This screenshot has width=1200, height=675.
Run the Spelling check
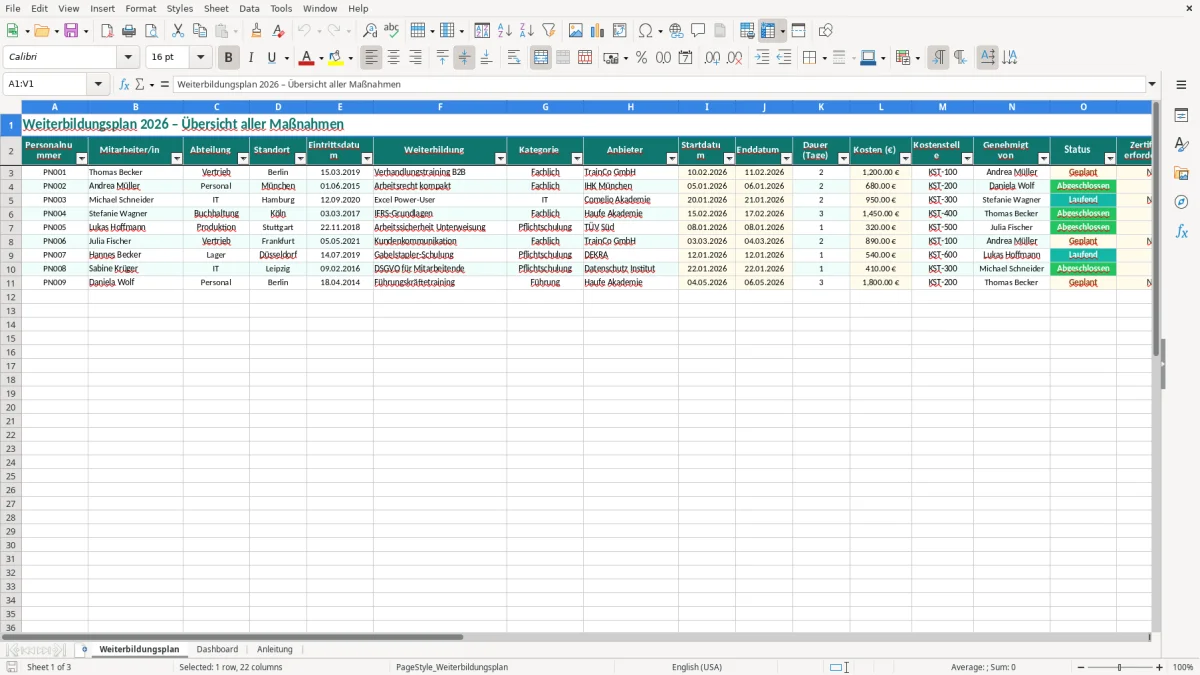(392, 31)
